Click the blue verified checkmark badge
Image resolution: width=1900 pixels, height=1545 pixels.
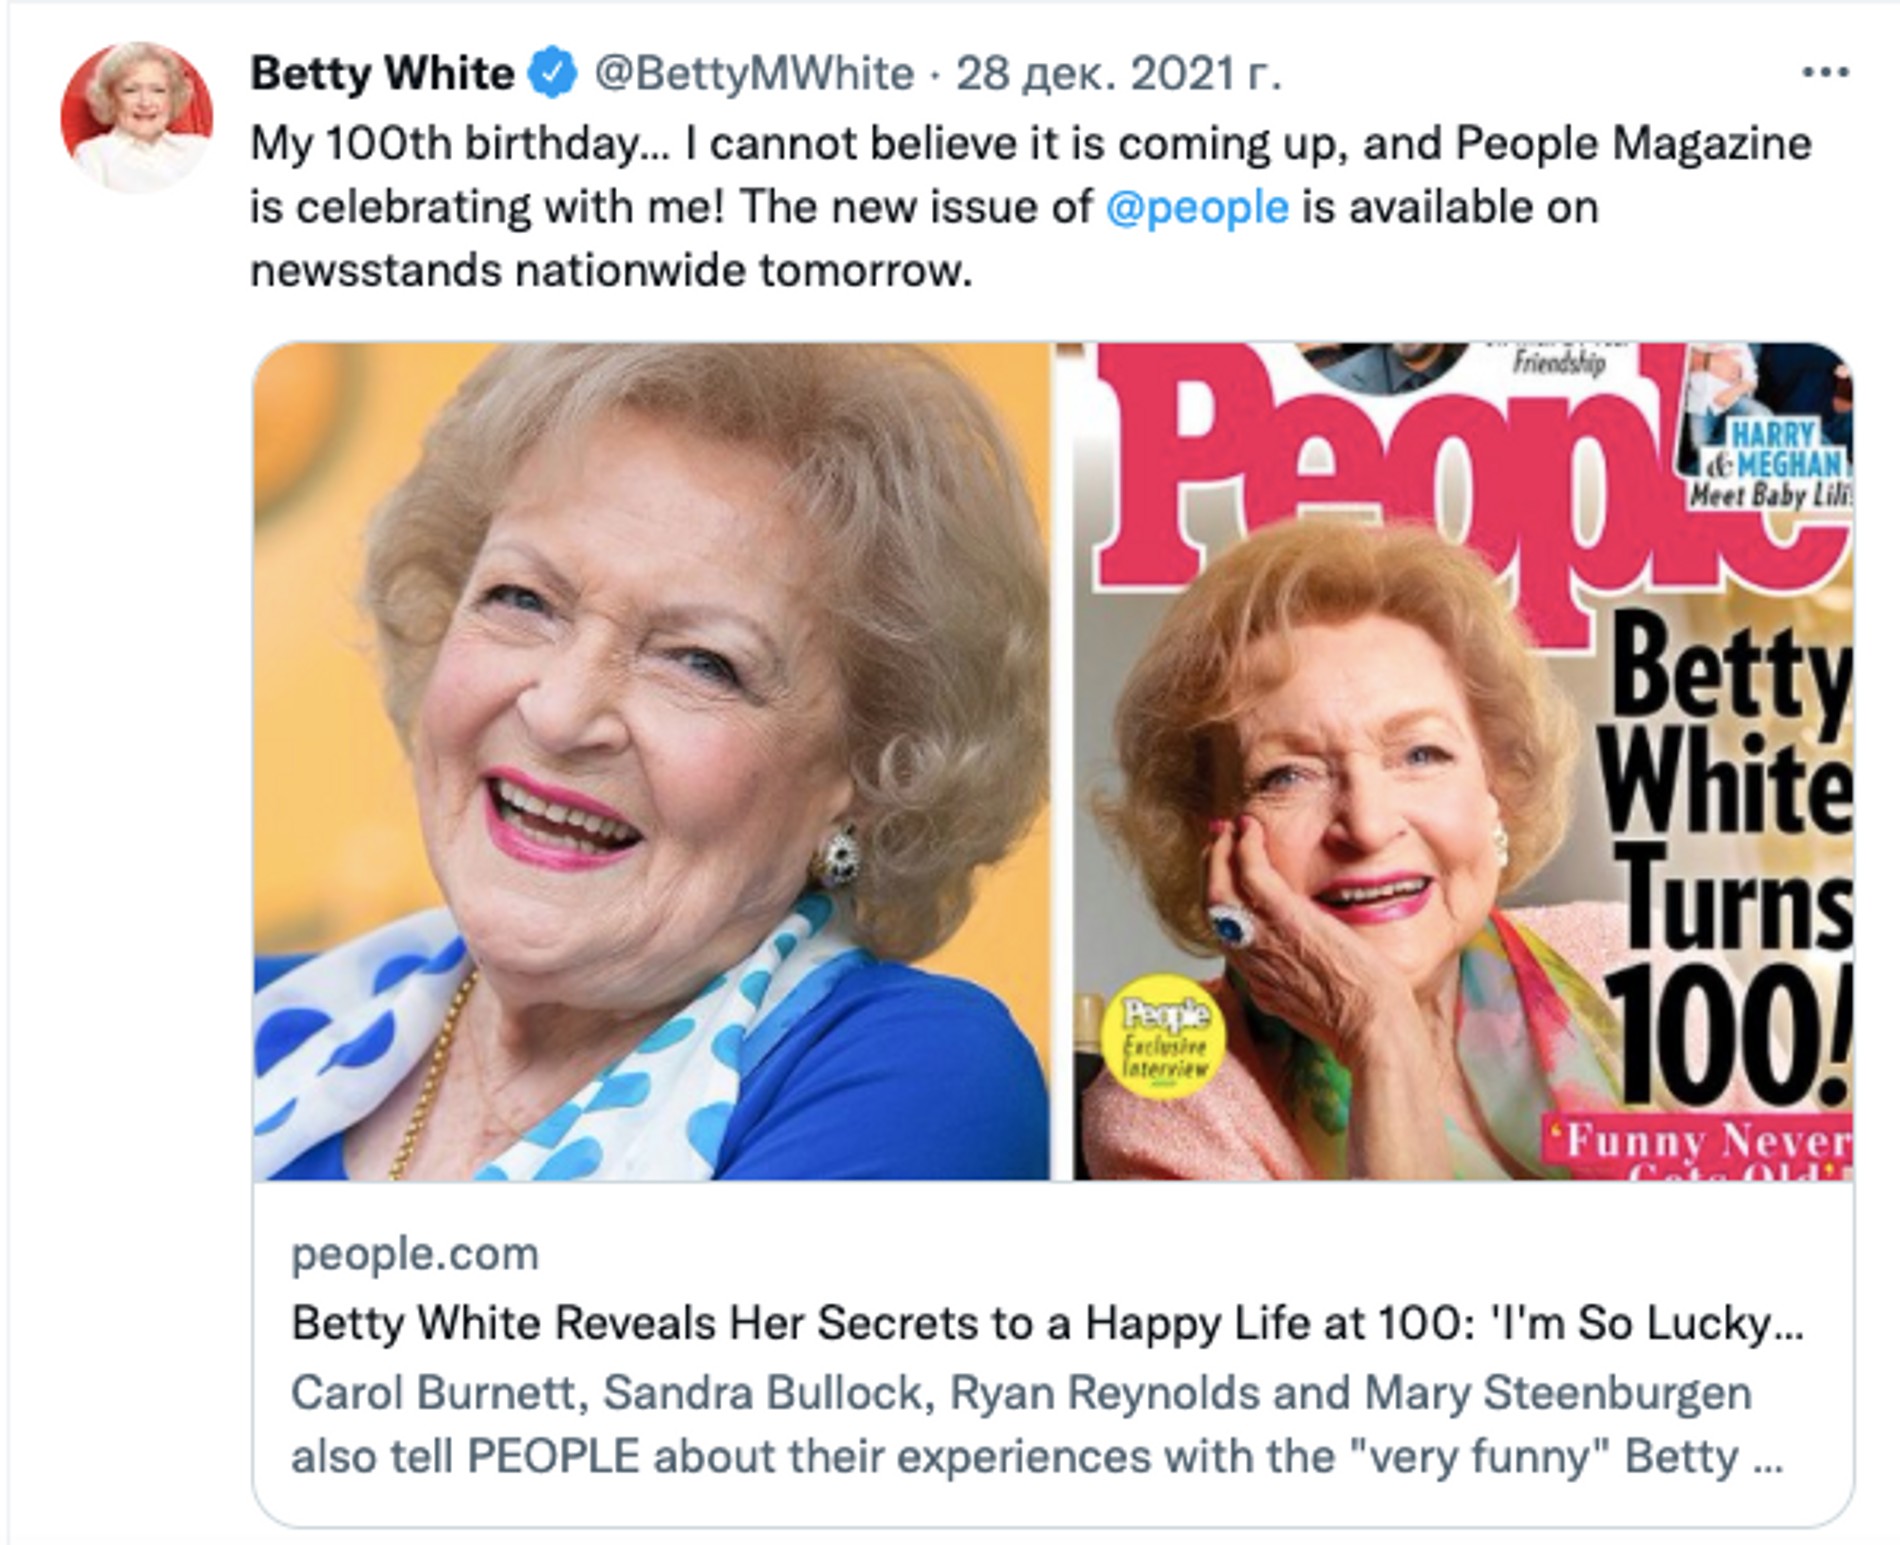553,74
